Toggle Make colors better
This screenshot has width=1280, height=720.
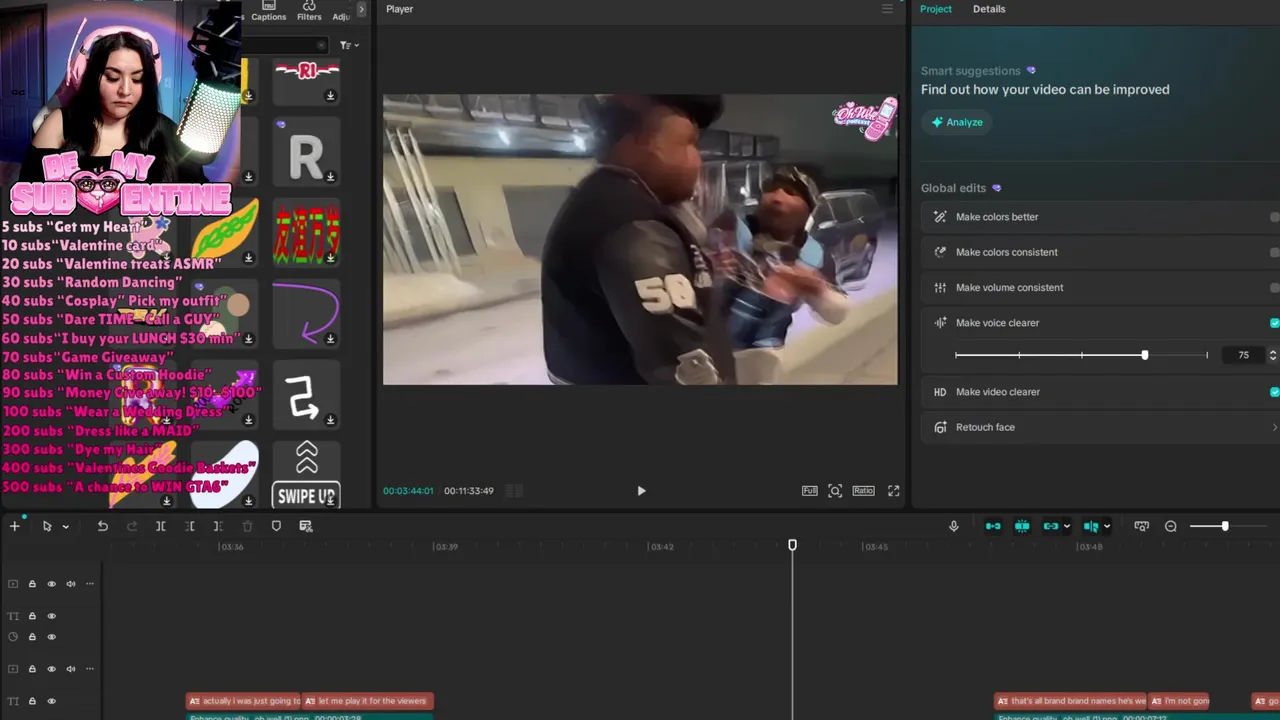[x=1274, y=217]
